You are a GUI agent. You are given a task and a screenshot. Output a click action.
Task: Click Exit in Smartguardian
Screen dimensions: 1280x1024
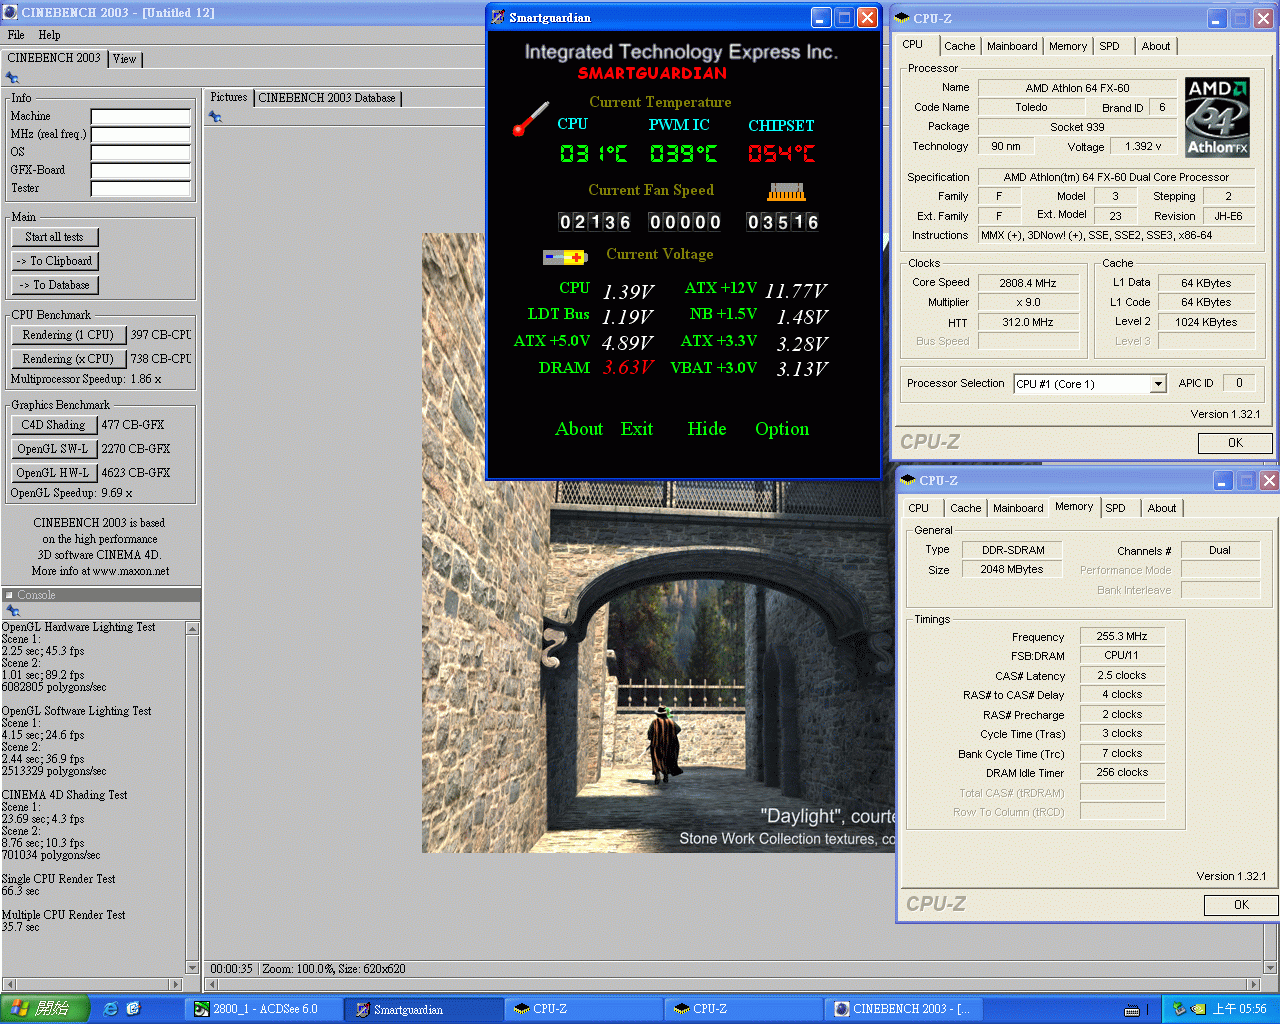click(x=637, y=429)
